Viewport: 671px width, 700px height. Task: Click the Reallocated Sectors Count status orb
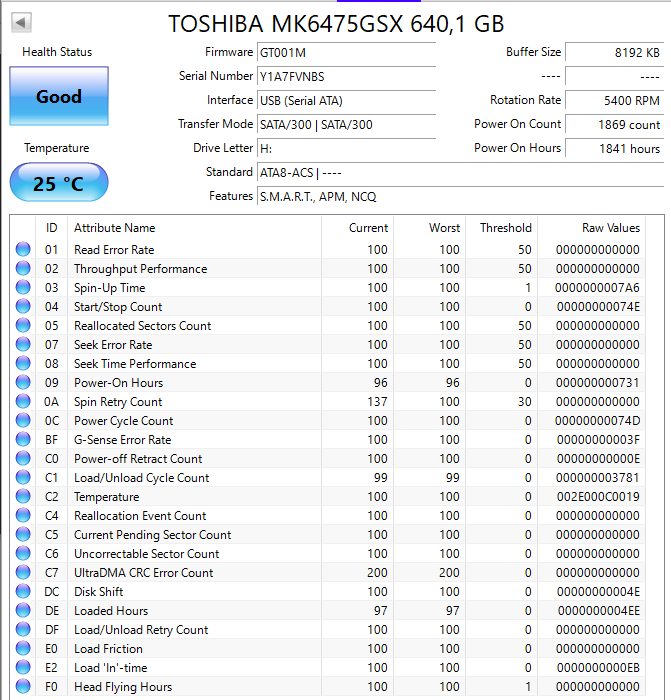click(x=23, y=326)
